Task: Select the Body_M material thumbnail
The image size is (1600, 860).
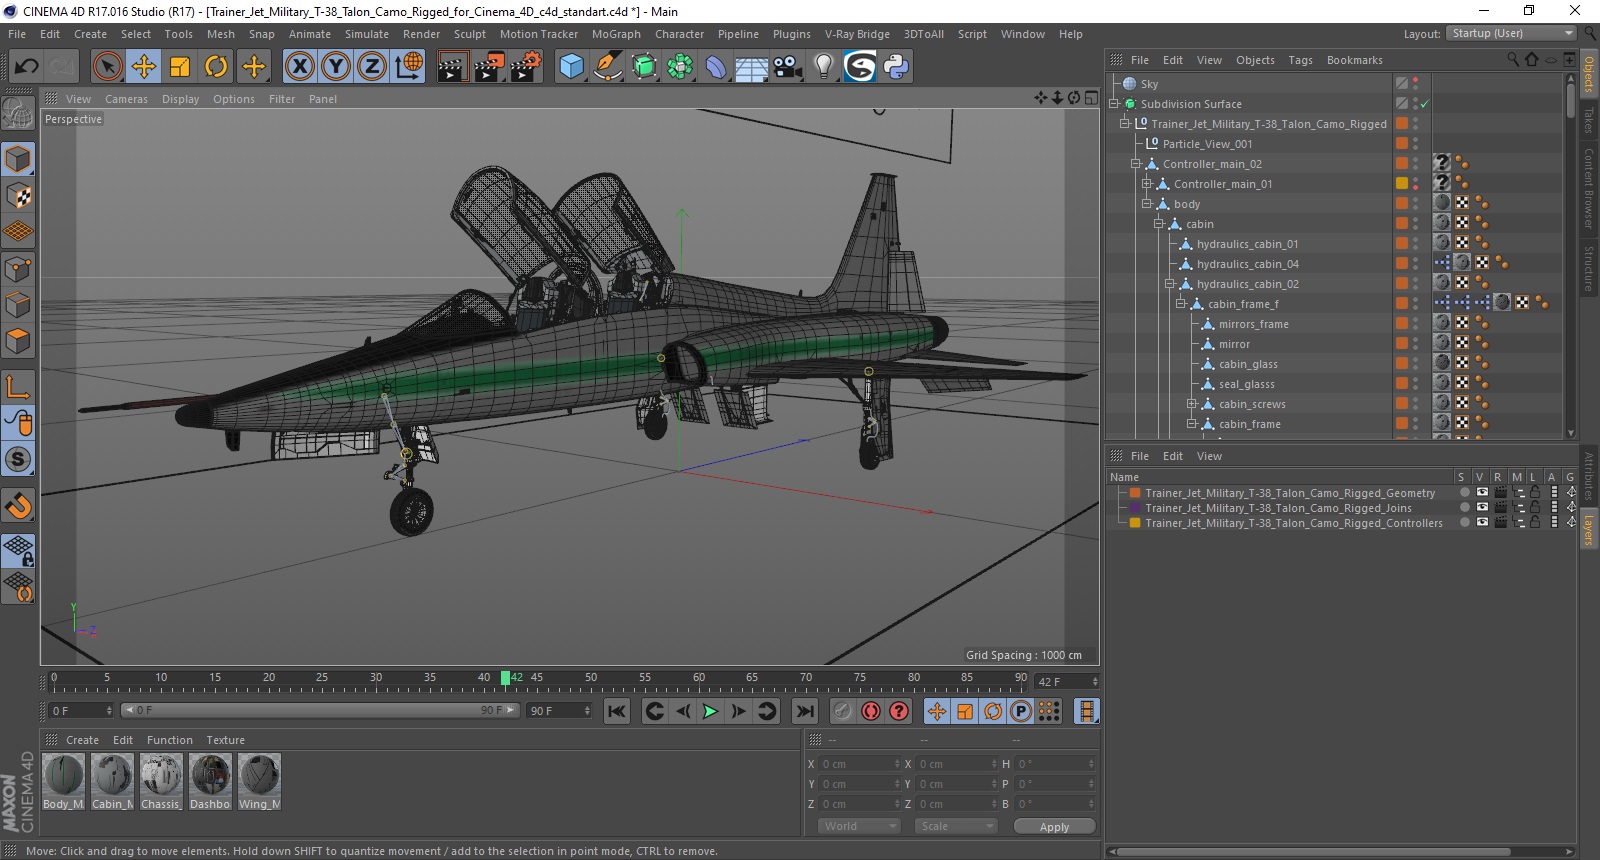Action: (x=64, y=775)
